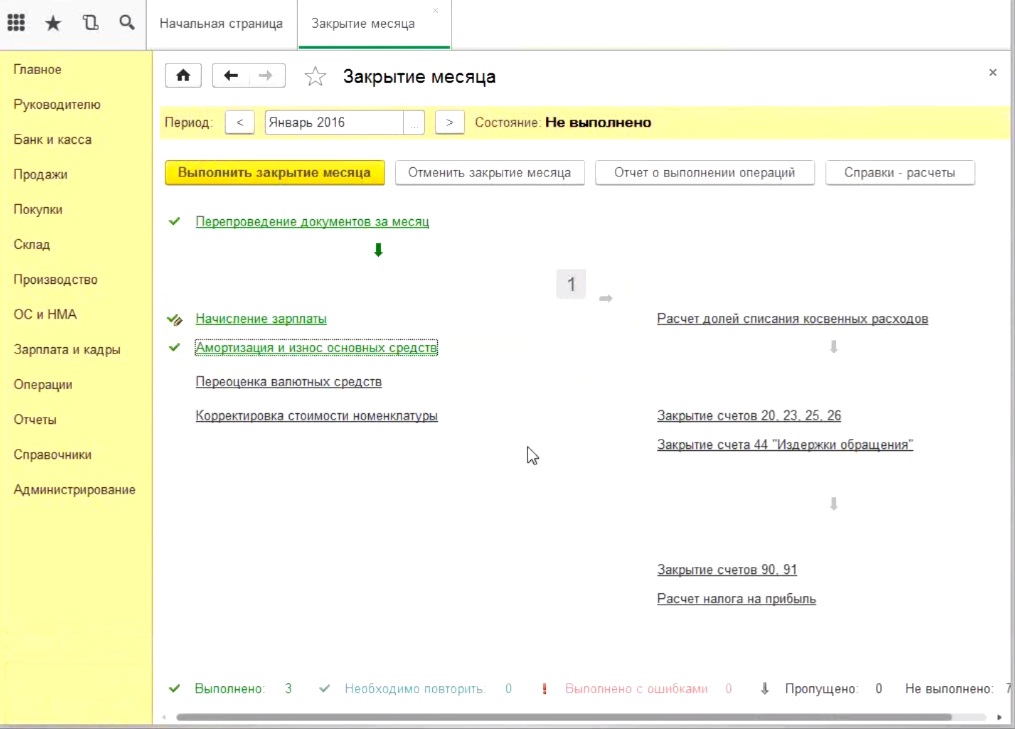The image size is (1015, 729).
Task: Go back with the left arrow button
Action: 230,76
